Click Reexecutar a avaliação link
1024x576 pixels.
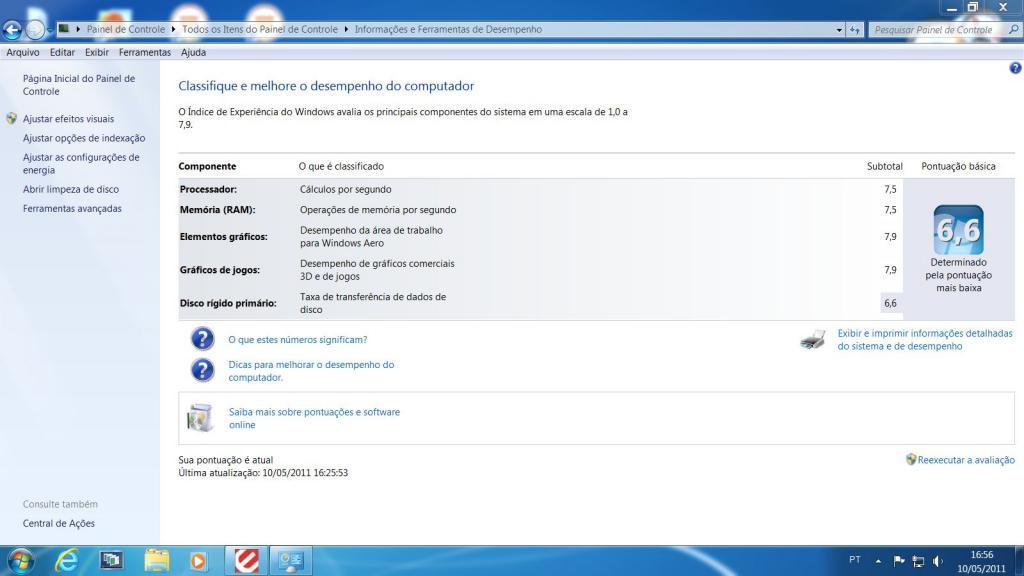(x=966, y=460)
